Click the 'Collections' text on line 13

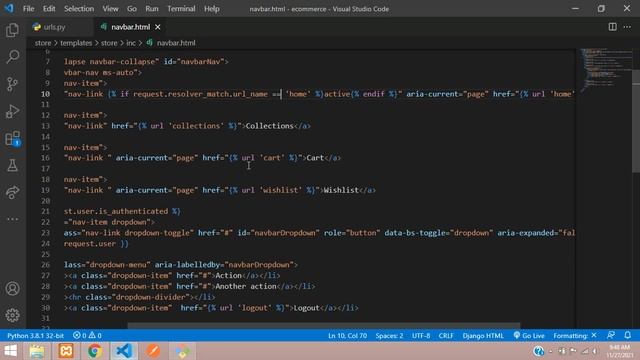click(269, 126)
